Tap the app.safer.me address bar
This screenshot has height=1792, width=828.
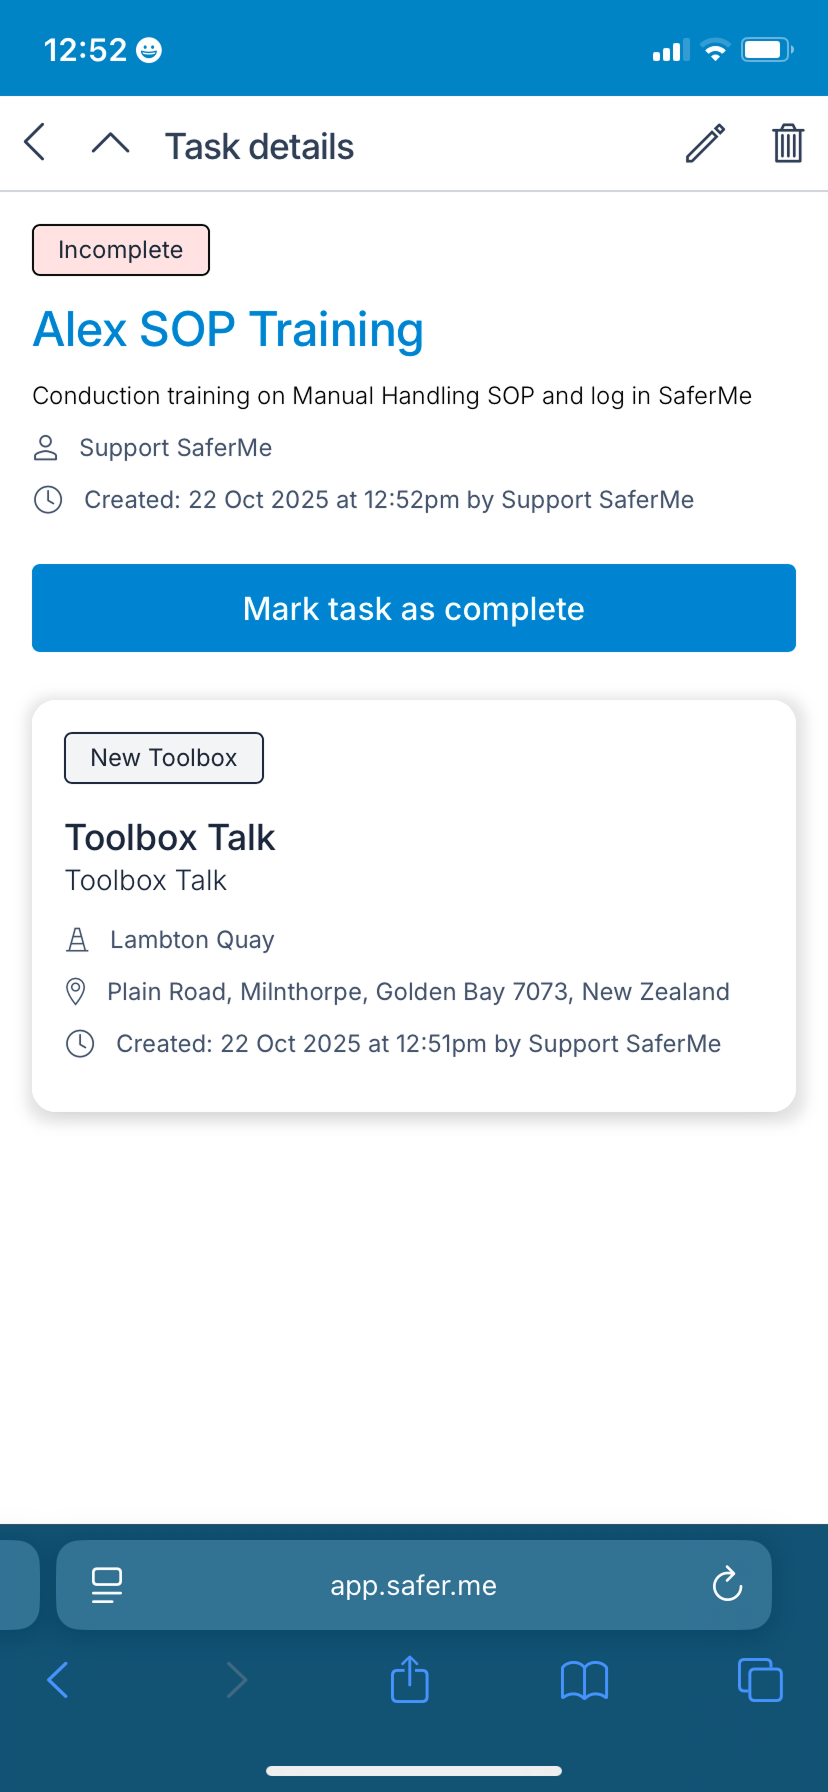point(413,1584)
